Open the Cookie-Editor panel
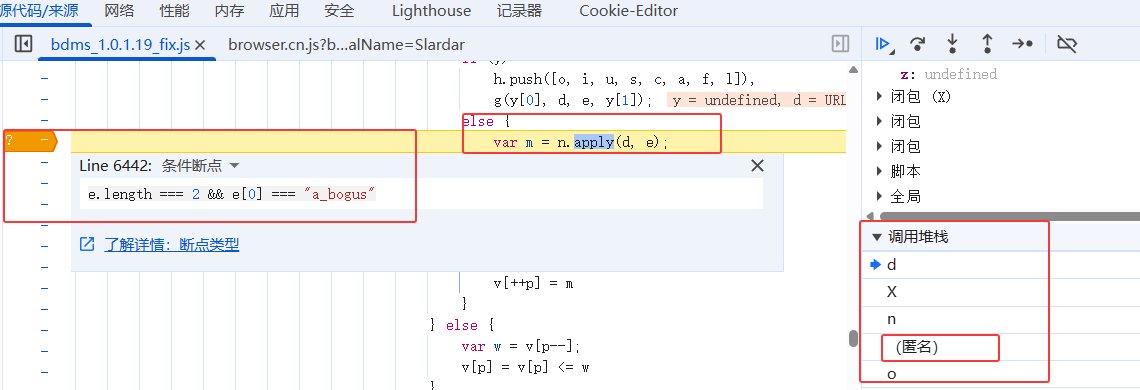Viewport: 1140px width, 390px height. click(629, 11)
